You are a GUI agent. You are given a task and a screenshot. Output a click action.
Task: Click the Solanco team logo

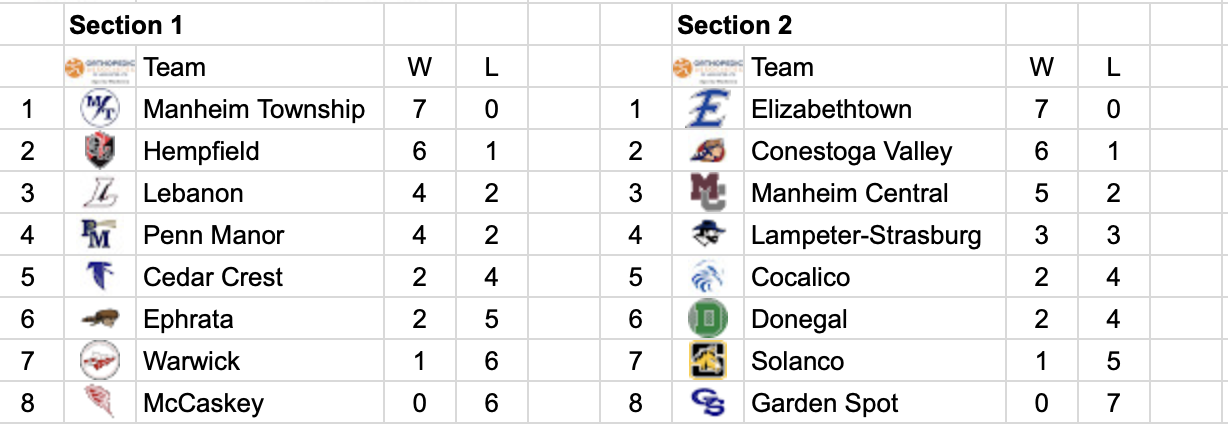click(x=708, y=360)
